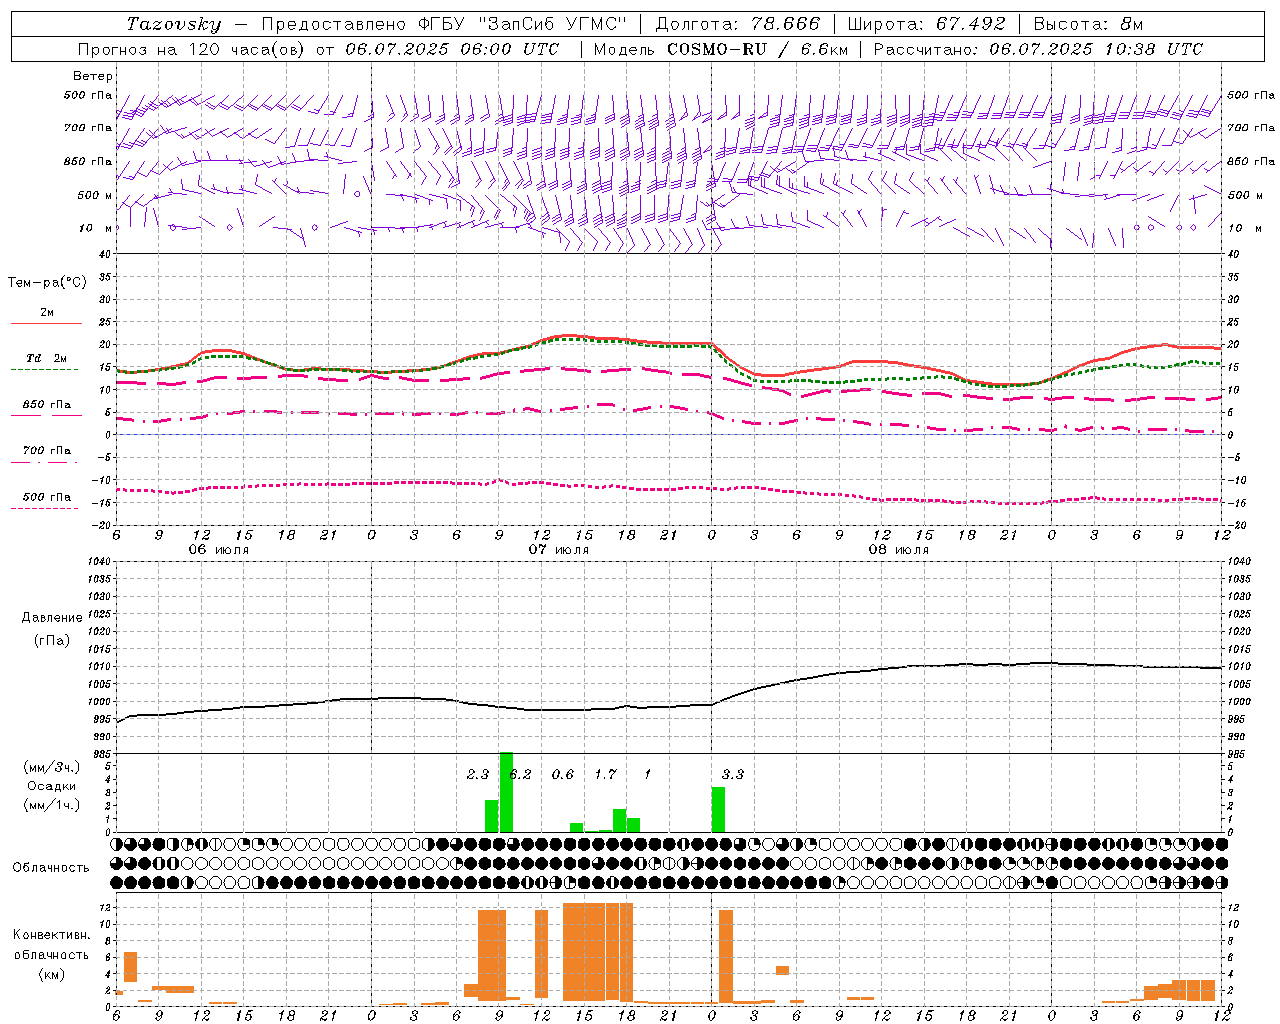The width and height of the screenshot is (1280, 1024).
Task: Click the solid line 2м temperature legend swatch
Action: tap(46, 323)
